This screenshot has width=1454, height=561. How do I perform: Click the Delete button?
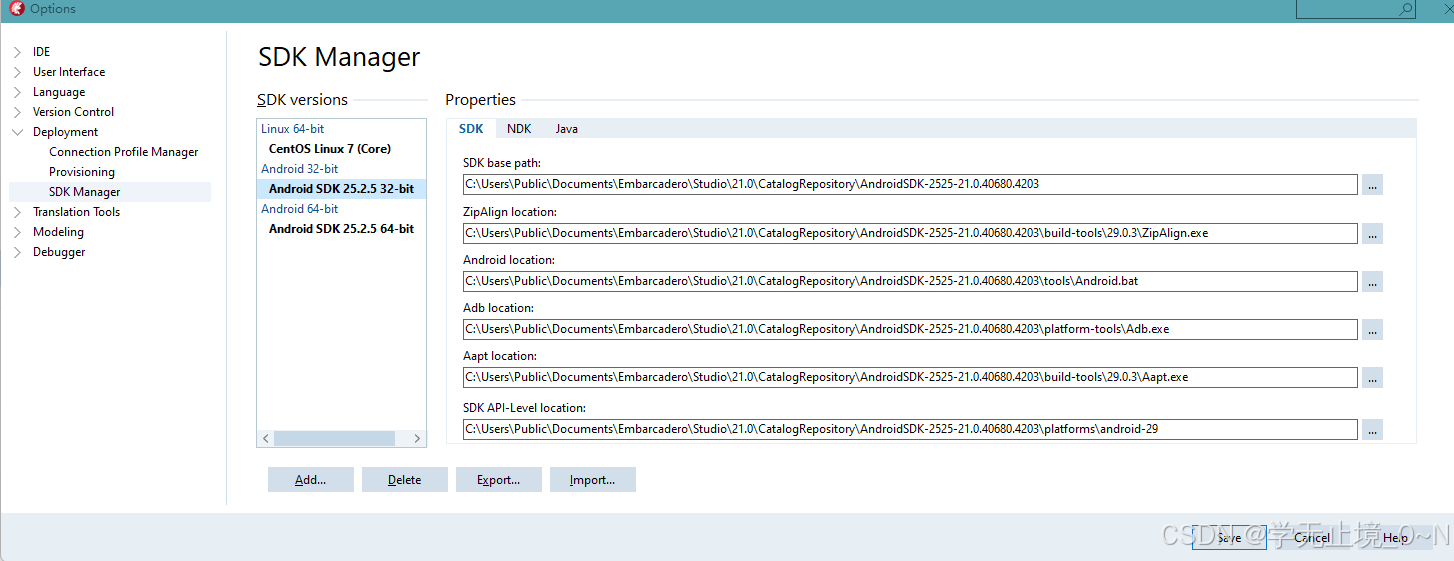coord(405,480)
